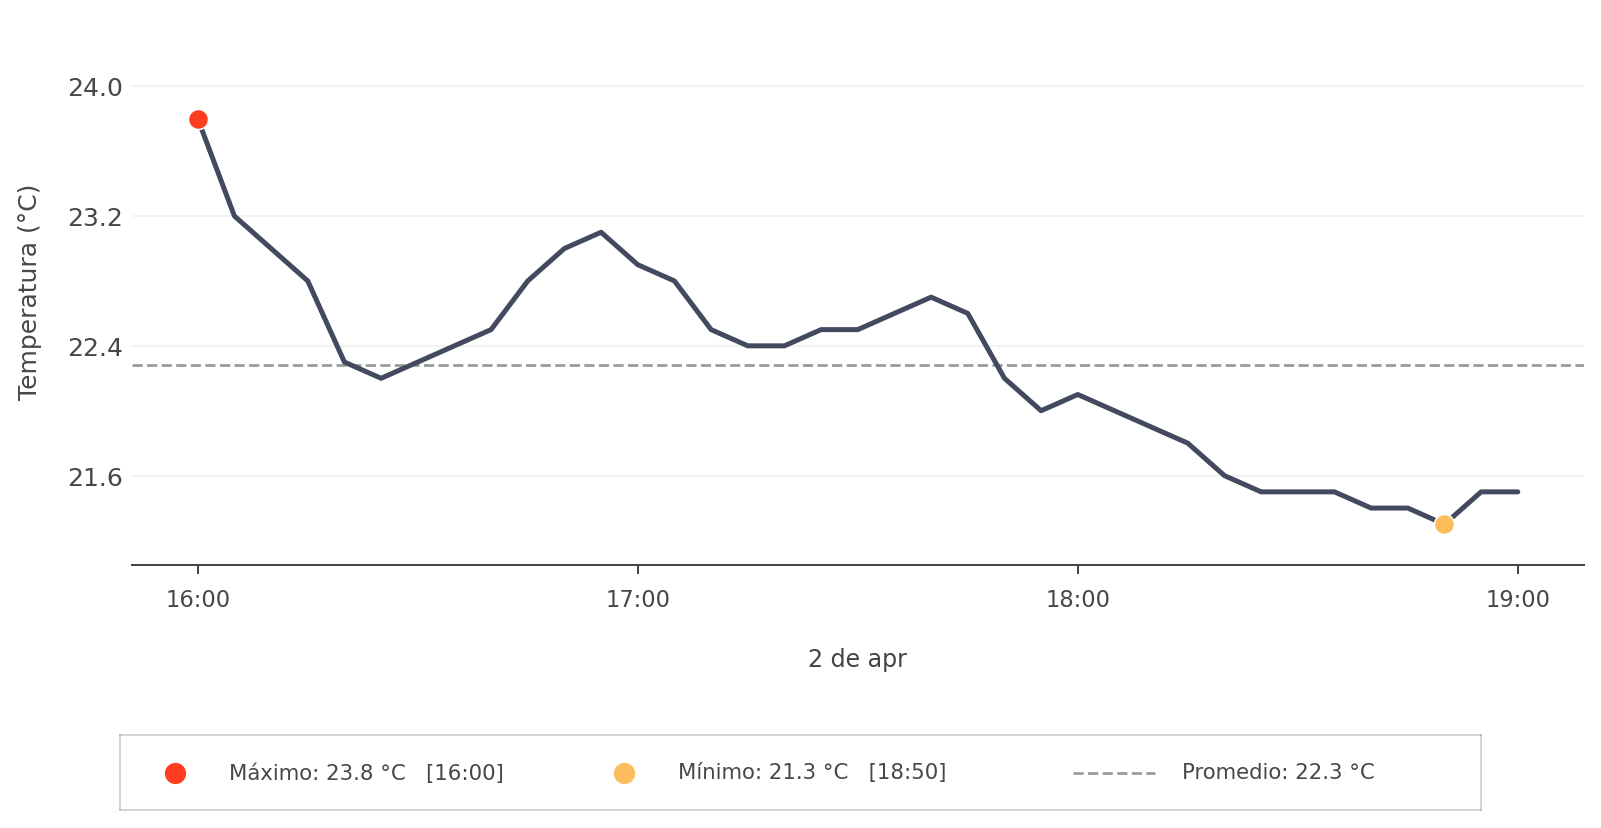This screenshot has height=828, width=1601.
Task: Click the orange dot in the legend
Action: [624, 773]
